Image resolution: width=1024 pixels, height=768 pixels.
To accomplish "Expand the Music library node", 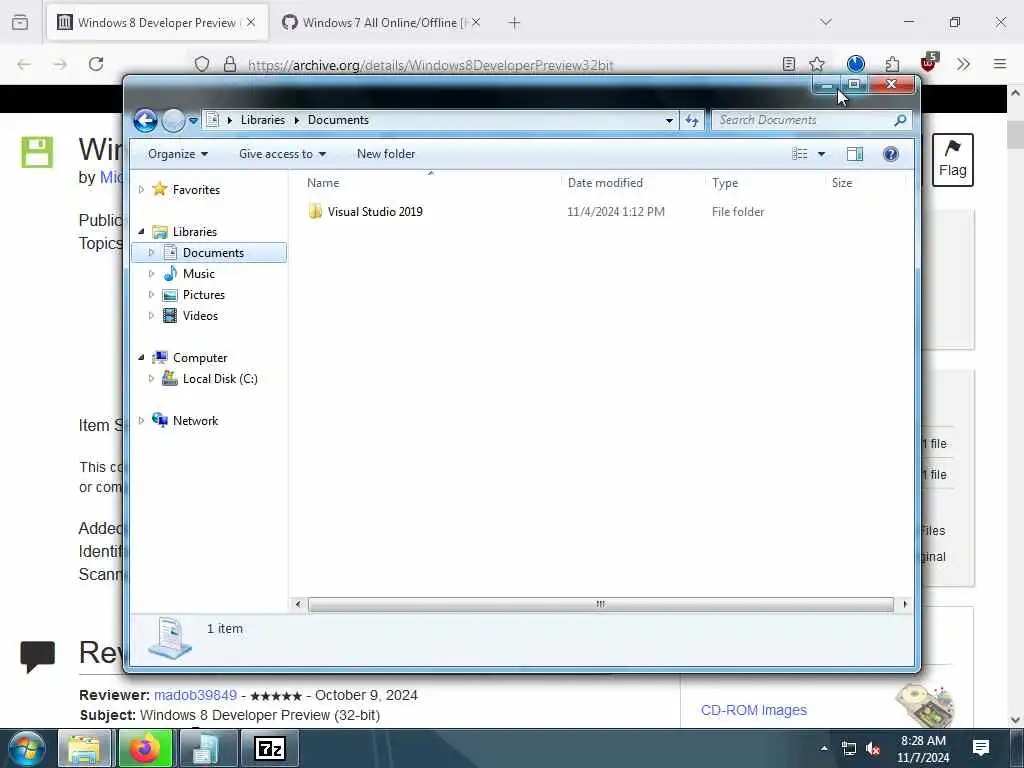I will [152, 274].
